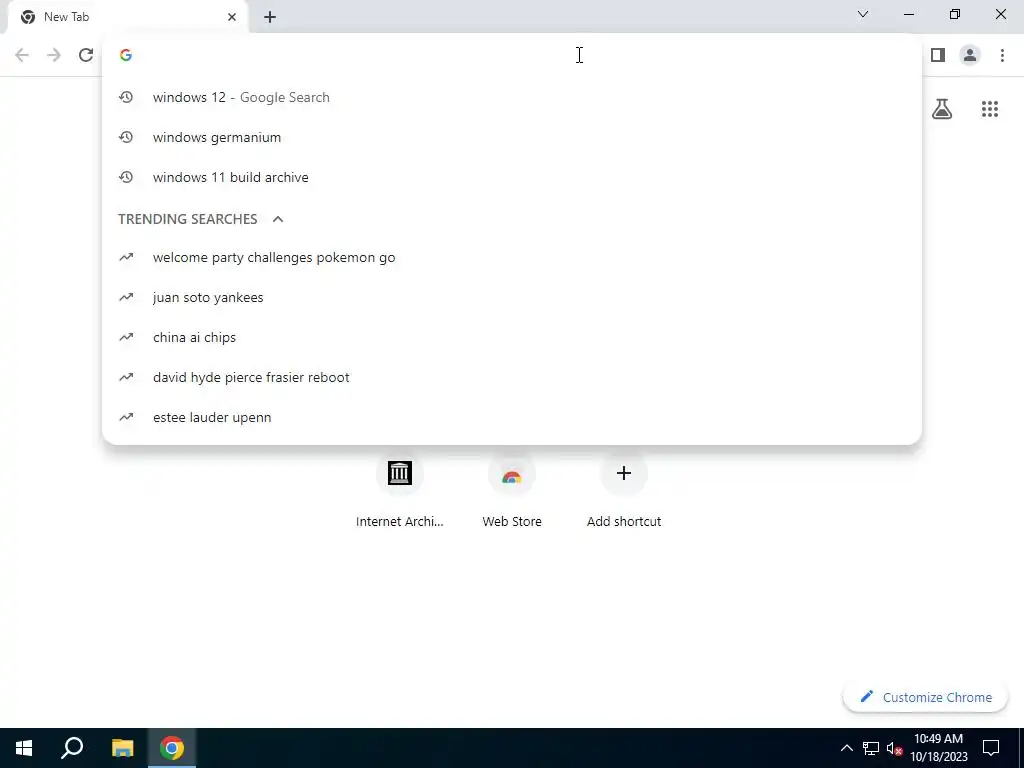Open the Google apps grid
The width and height of the screenshot is (1024, 768).
[990, 108]
